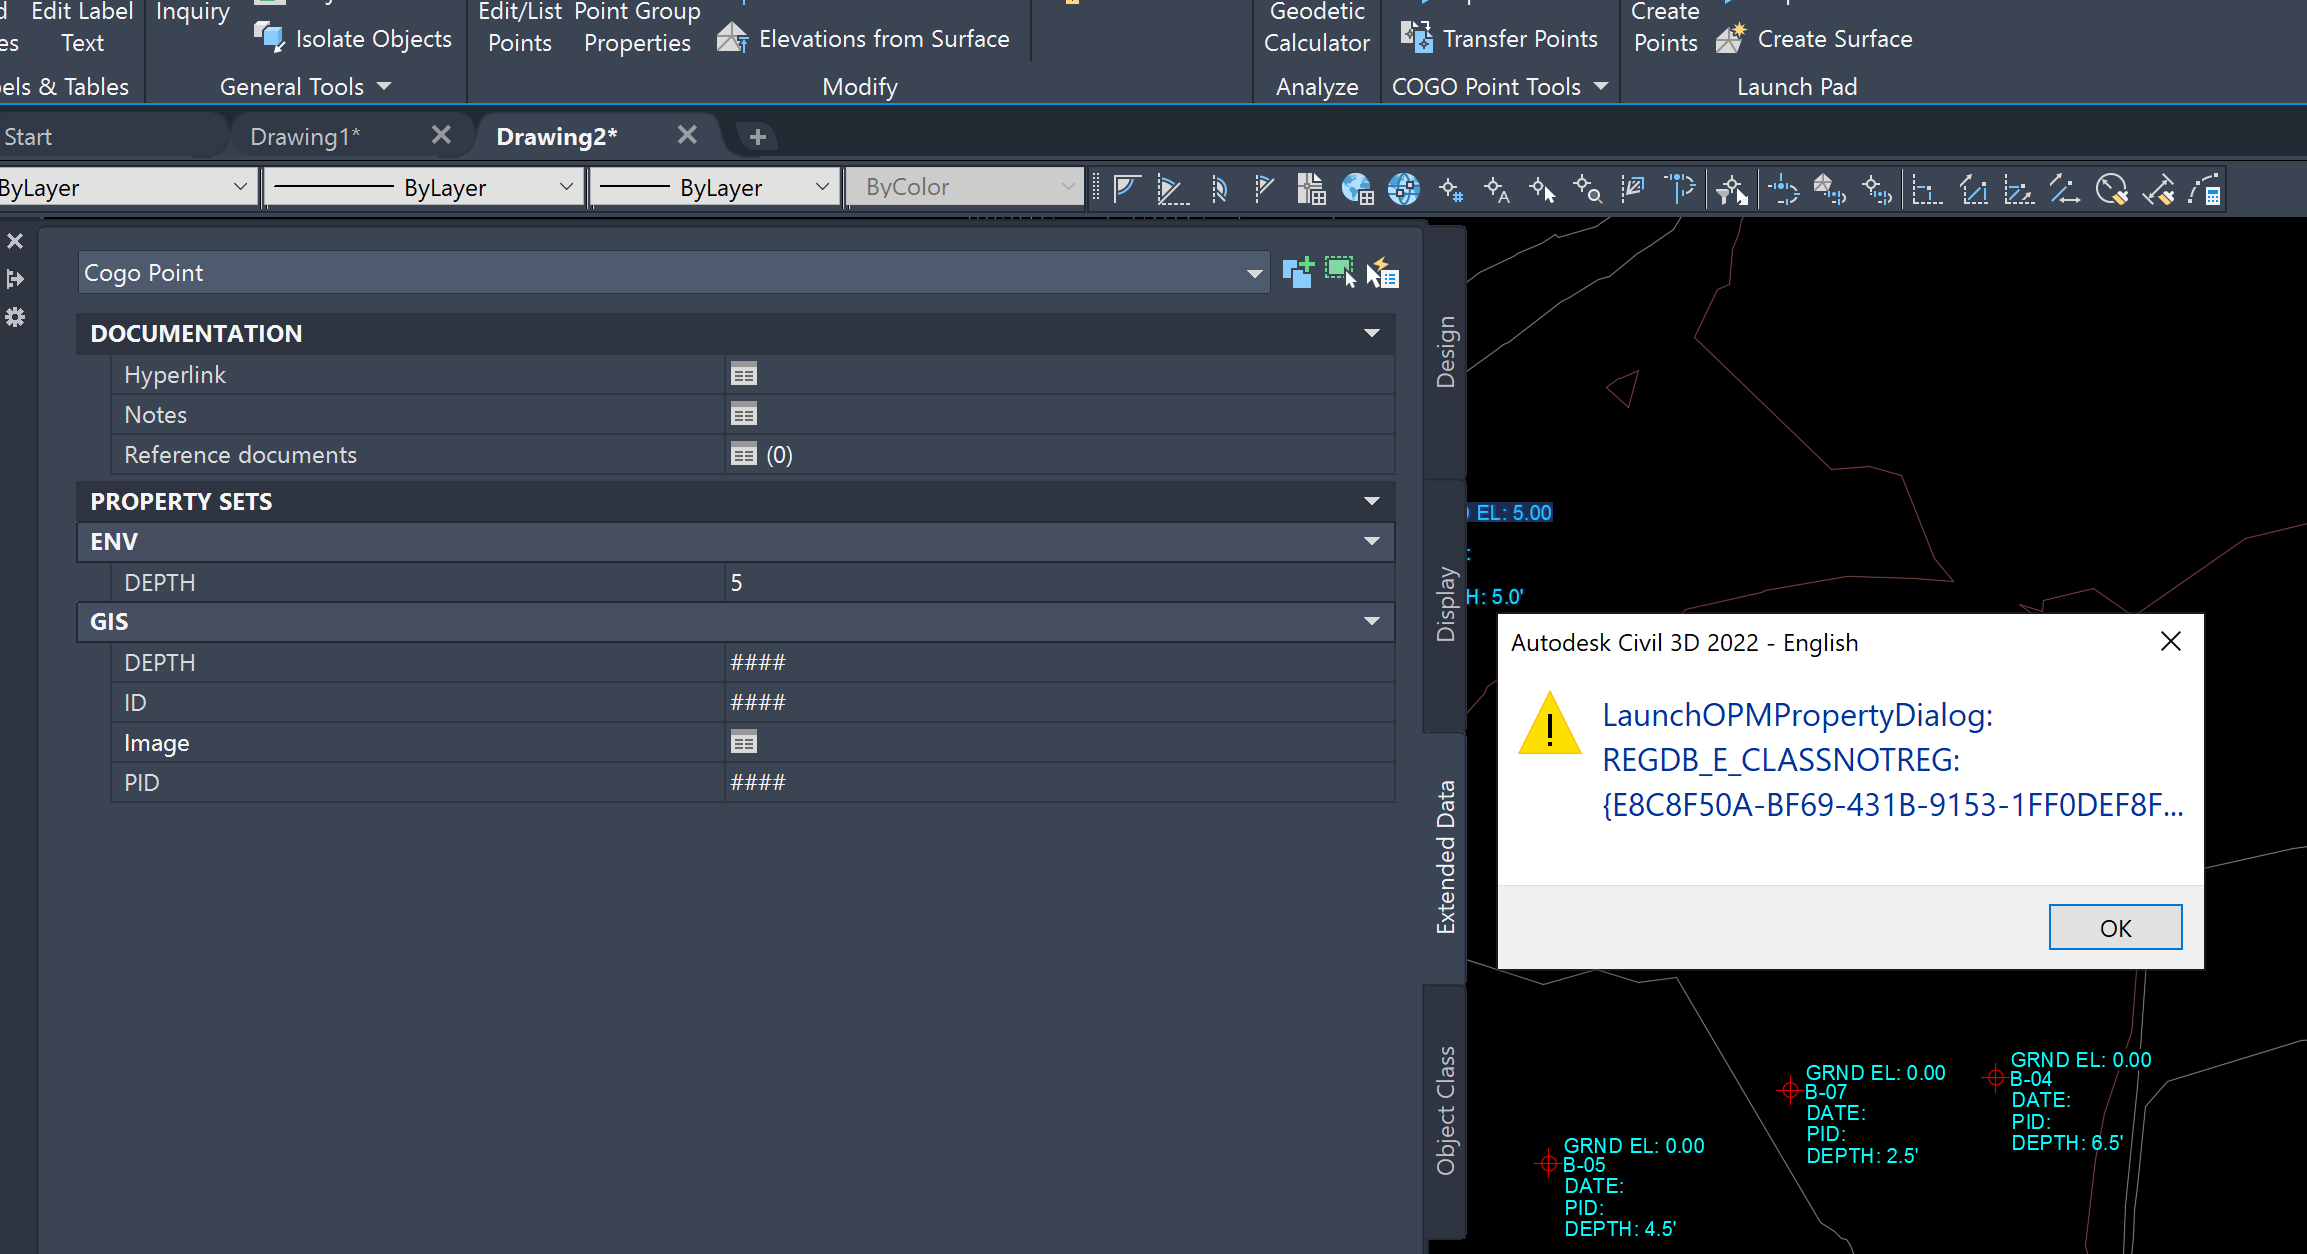Image resolution: width=2307 pixels, height=1254 pixels.
Task: Click the Quick Select icon in the properties palette
Action: (x=1383, y=272)
